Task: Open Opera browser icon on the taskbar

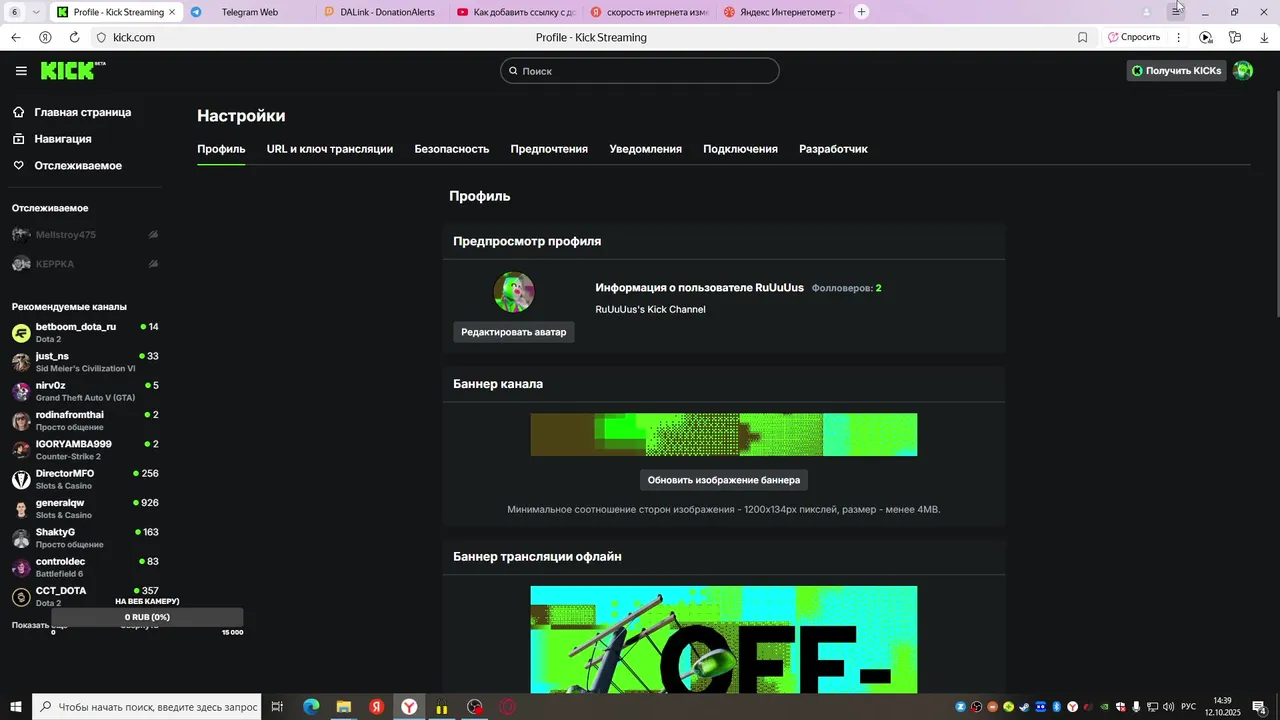Action: (507, 707)
